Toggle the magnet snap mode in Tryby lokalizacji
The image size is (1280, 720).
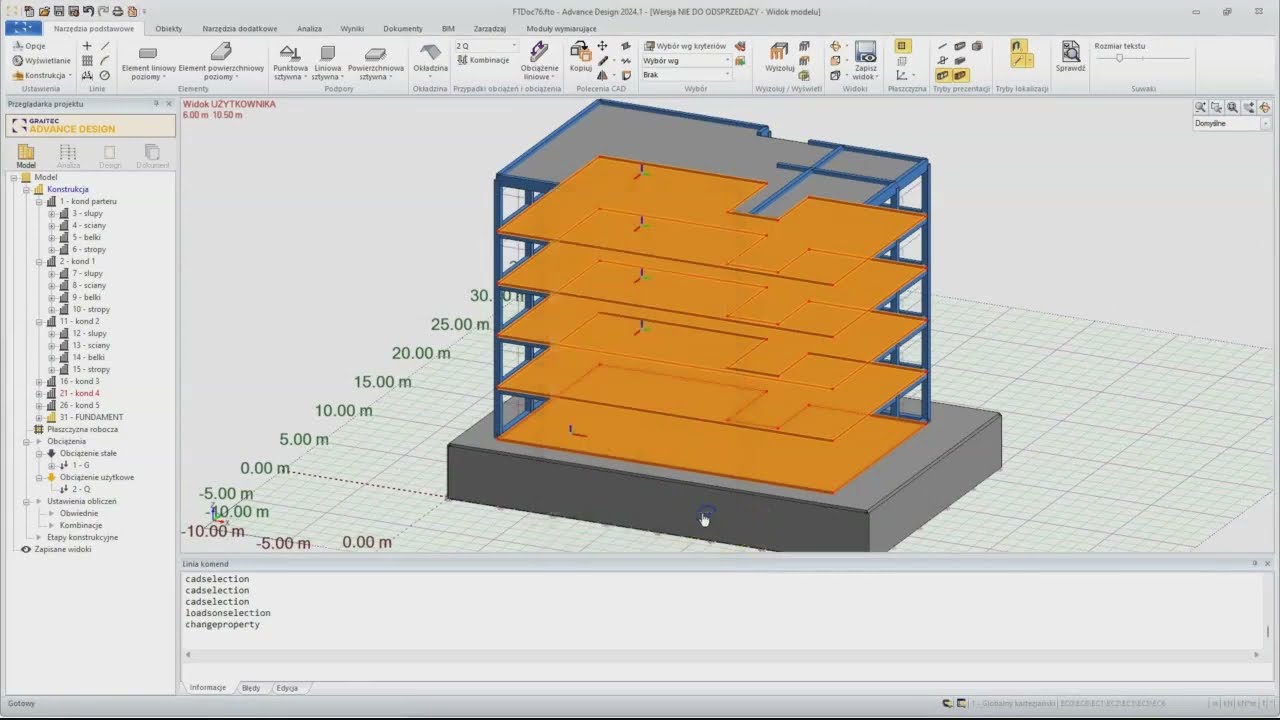pyautogui.click(x=1017, y=46)
